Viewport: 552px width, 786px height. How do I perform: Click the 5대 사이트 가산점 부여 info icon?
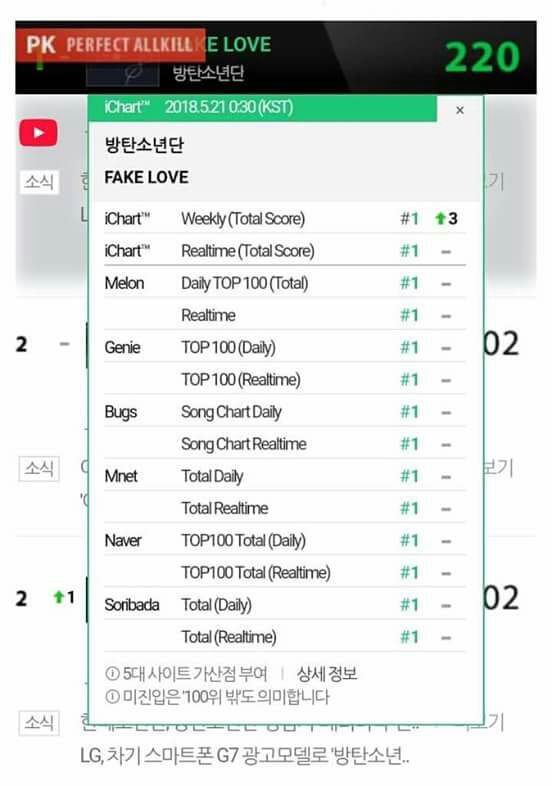(x=112, y=673)
